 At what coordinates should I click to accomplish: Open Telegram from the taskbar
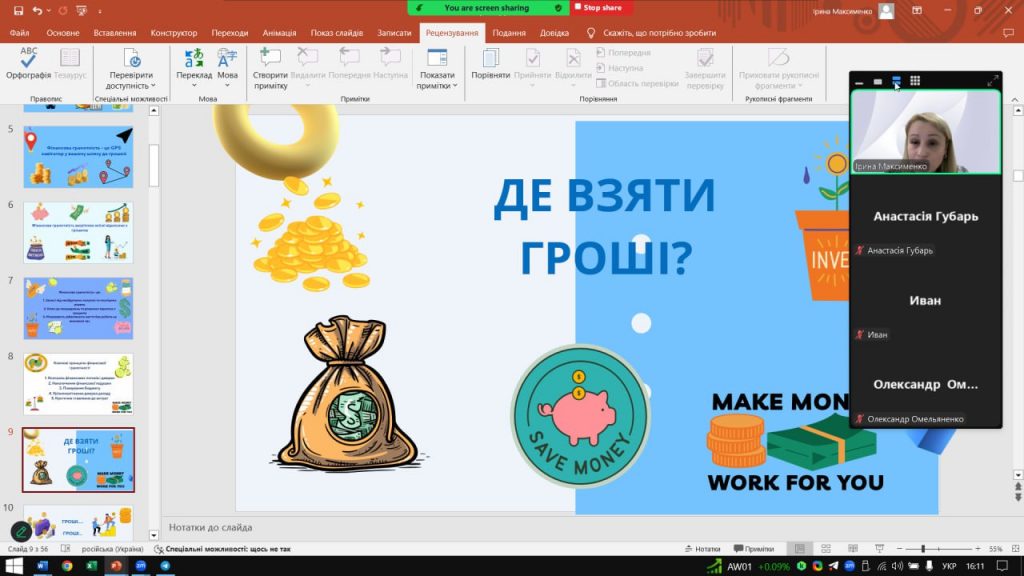(x=165, y=566)
